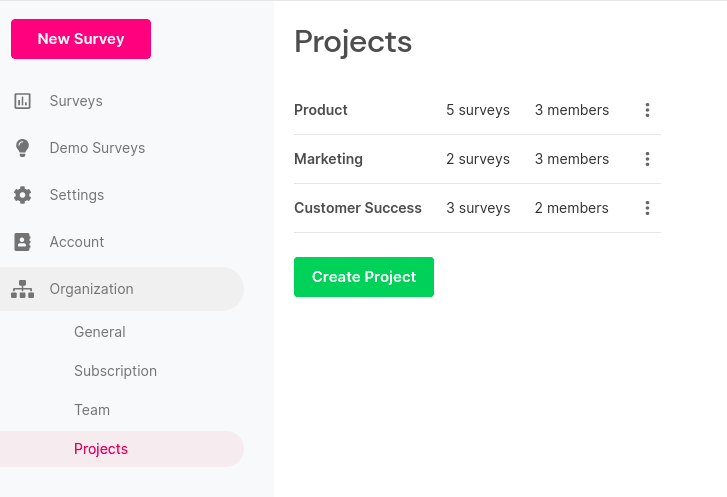Click the Demo Surveys sidebar label
727x497 pixels.
[x=97, y=148]
